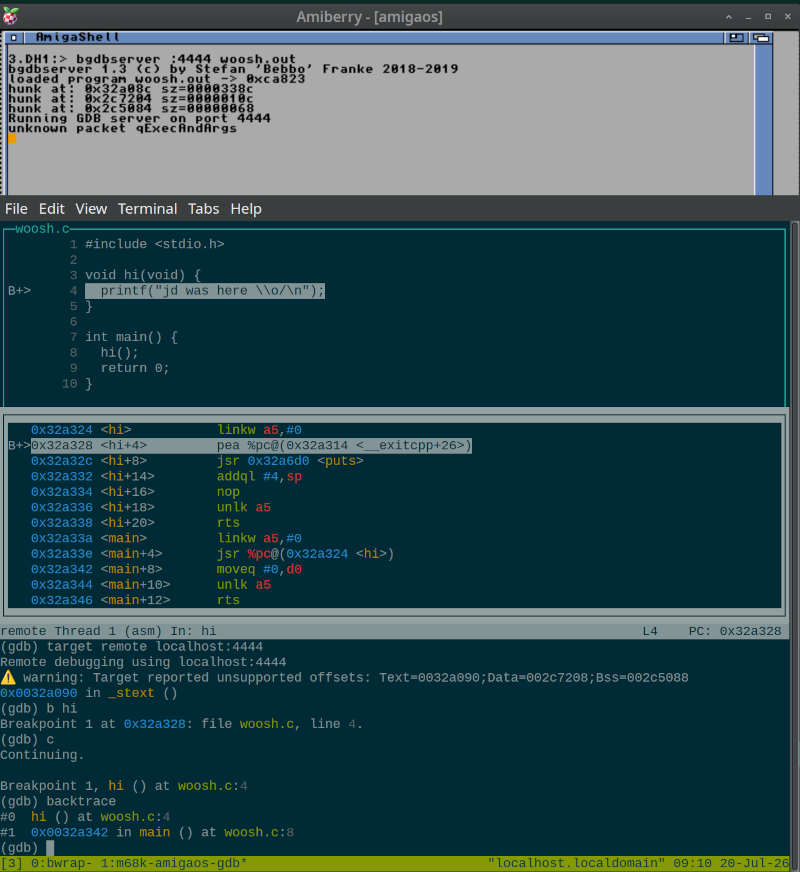Click 'jsr 0x32a6d0 <puts>' instruction
The height and width of the screenshot is (872, 800).
point(290,461)
